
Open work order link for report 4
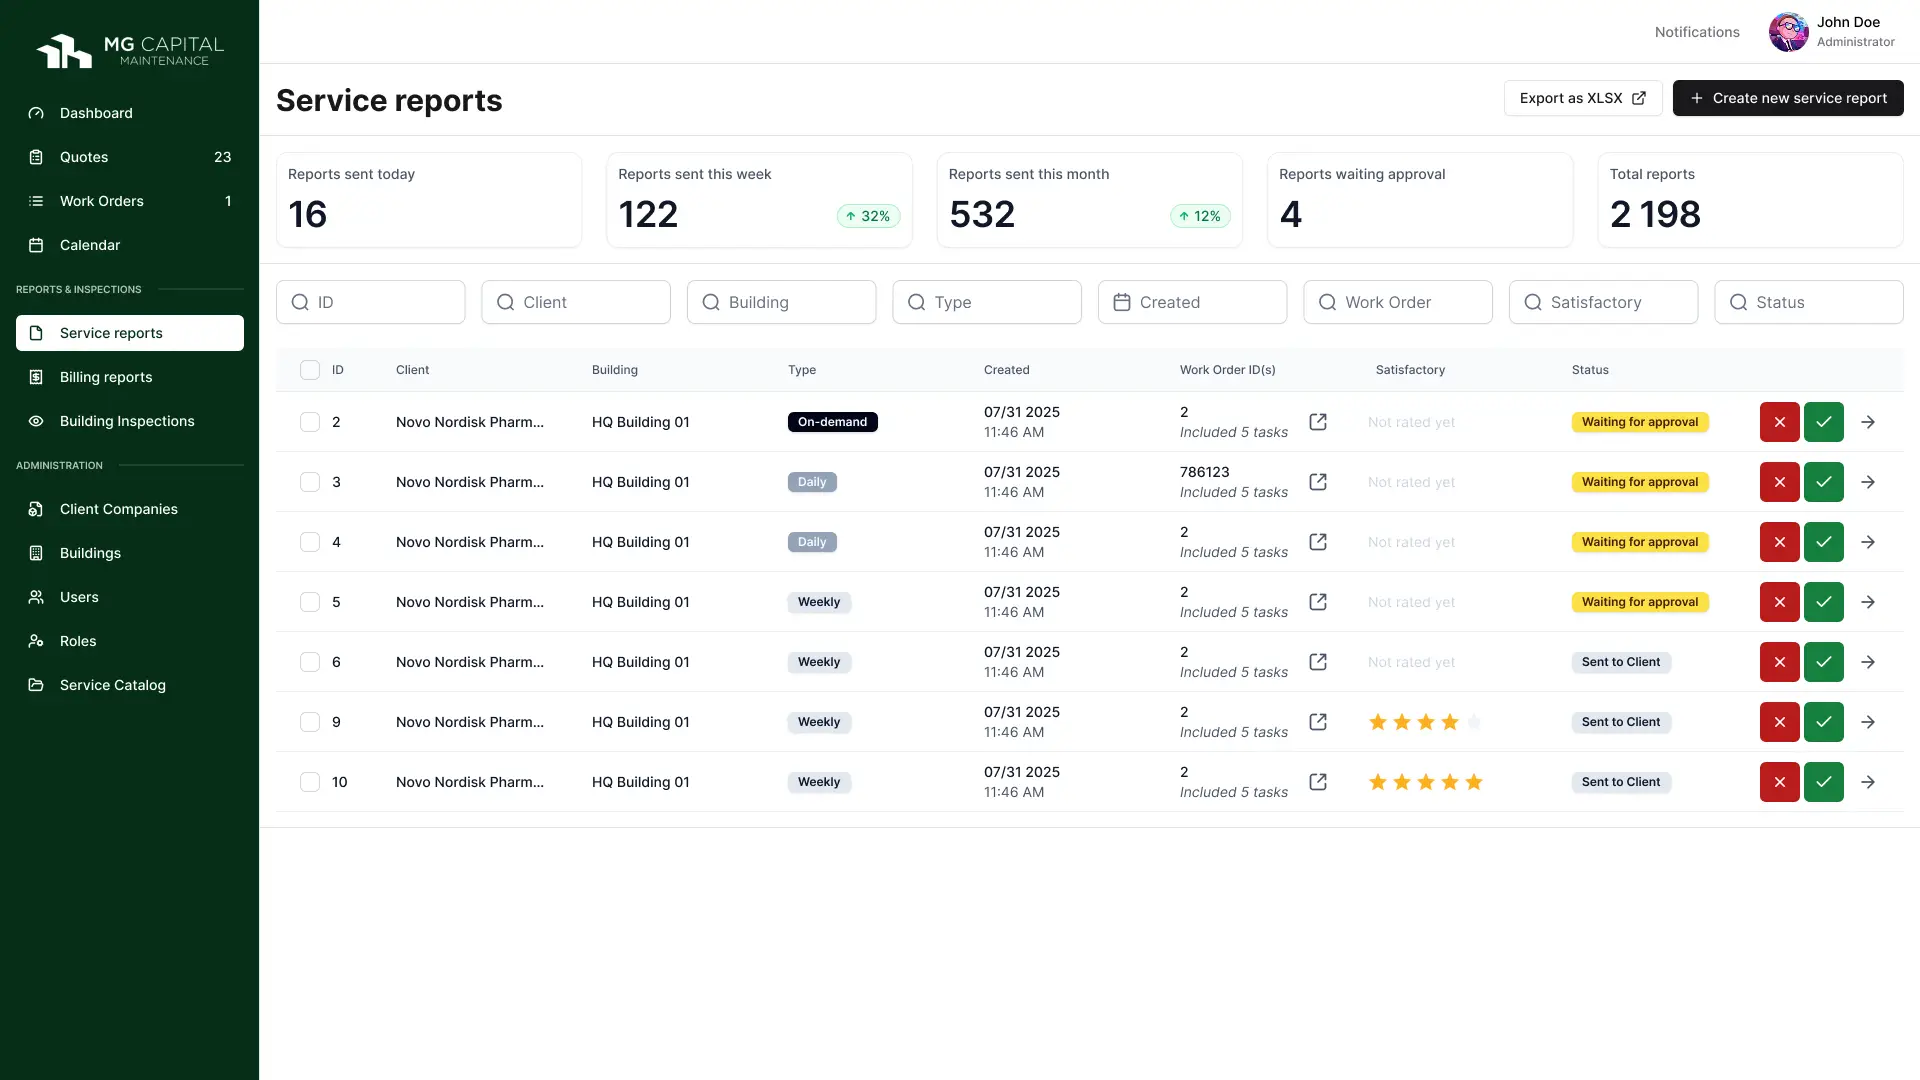[x=1318, y=542]
